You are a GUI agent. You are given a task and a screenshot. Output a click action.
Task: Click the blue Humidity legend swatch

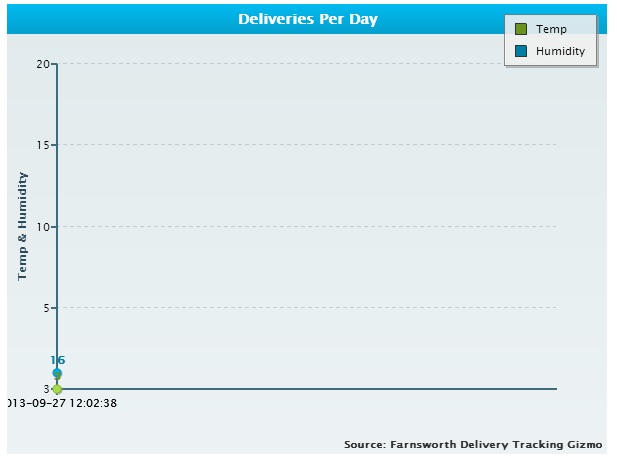(521, 51)
